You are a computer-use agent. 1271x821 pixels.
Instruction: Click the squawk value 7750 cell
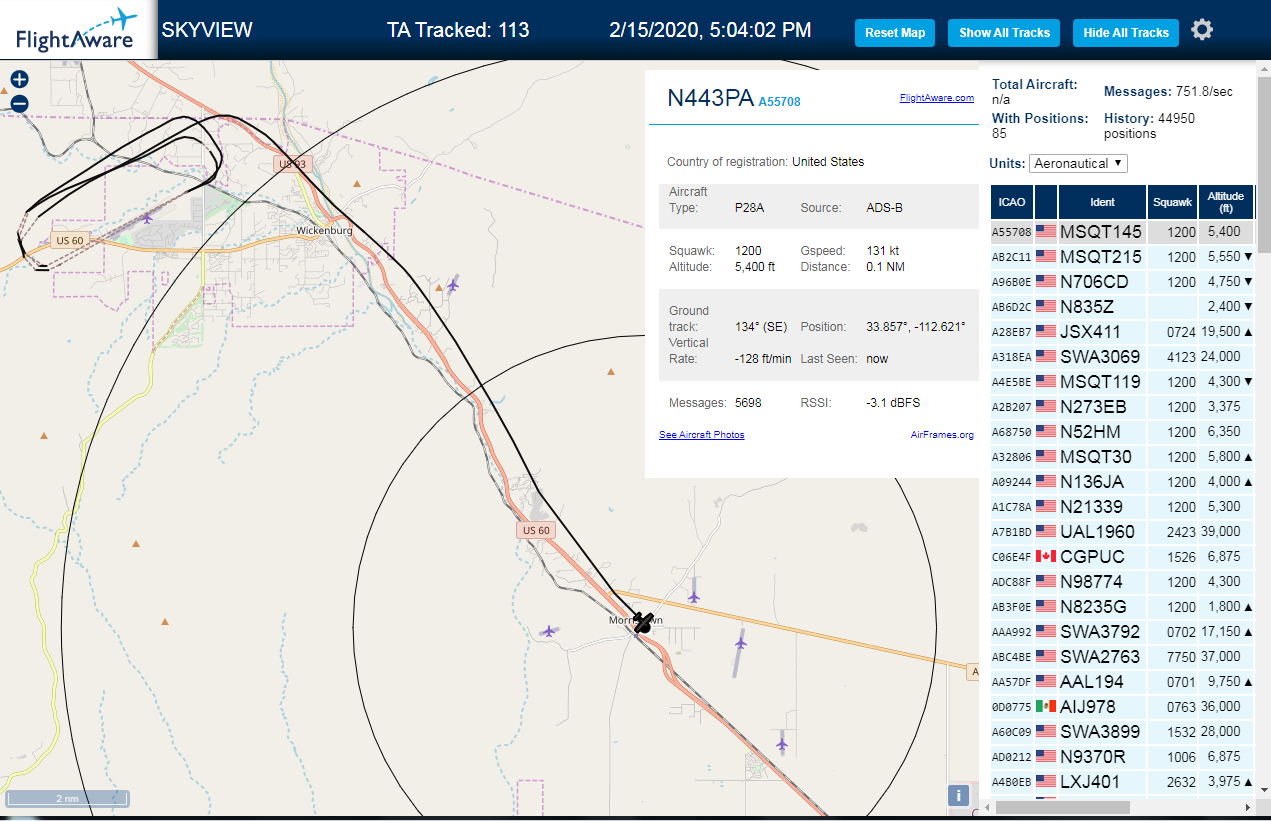tap(1172, 657)
